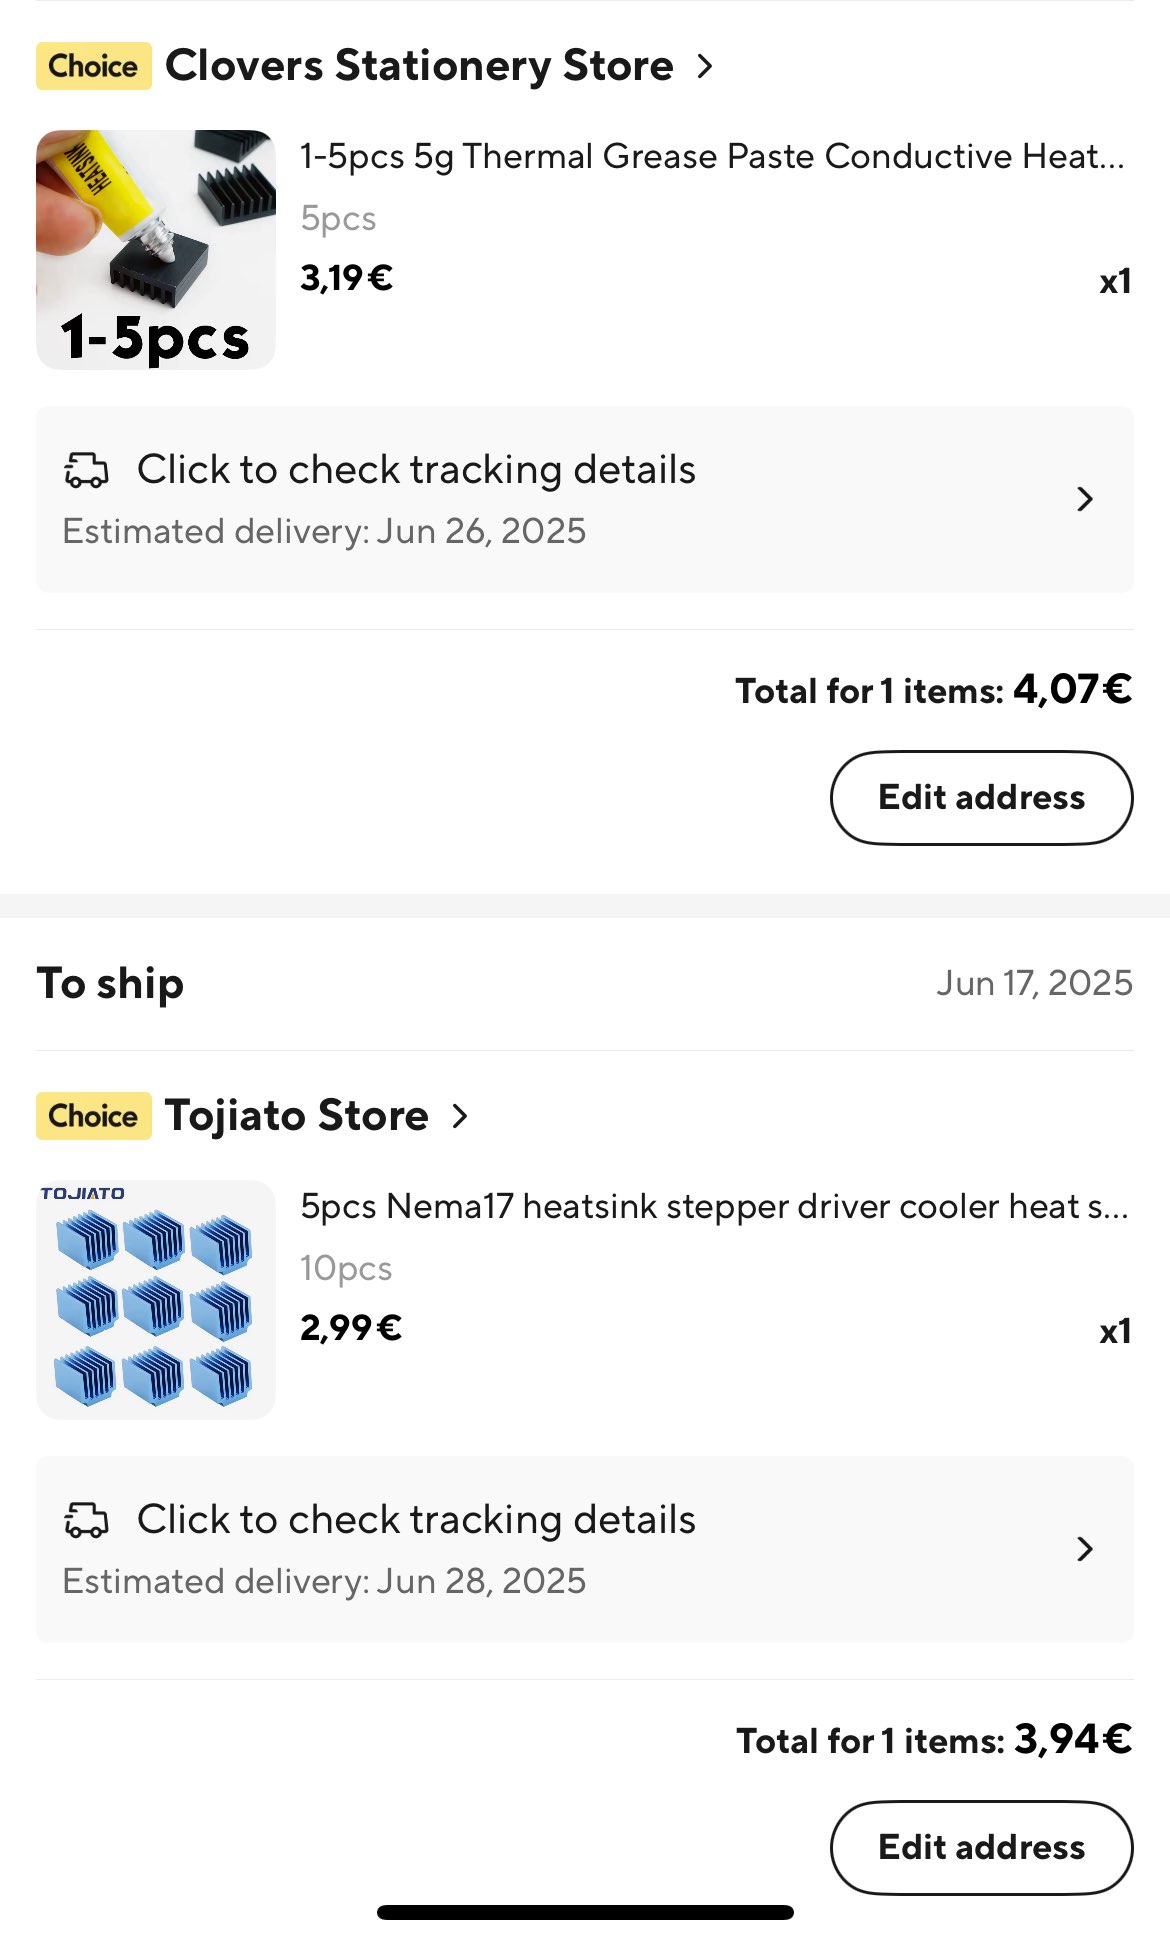
Task: Open Clovers Stationery Store chevron arrow
Action: (x=705, y=66)
